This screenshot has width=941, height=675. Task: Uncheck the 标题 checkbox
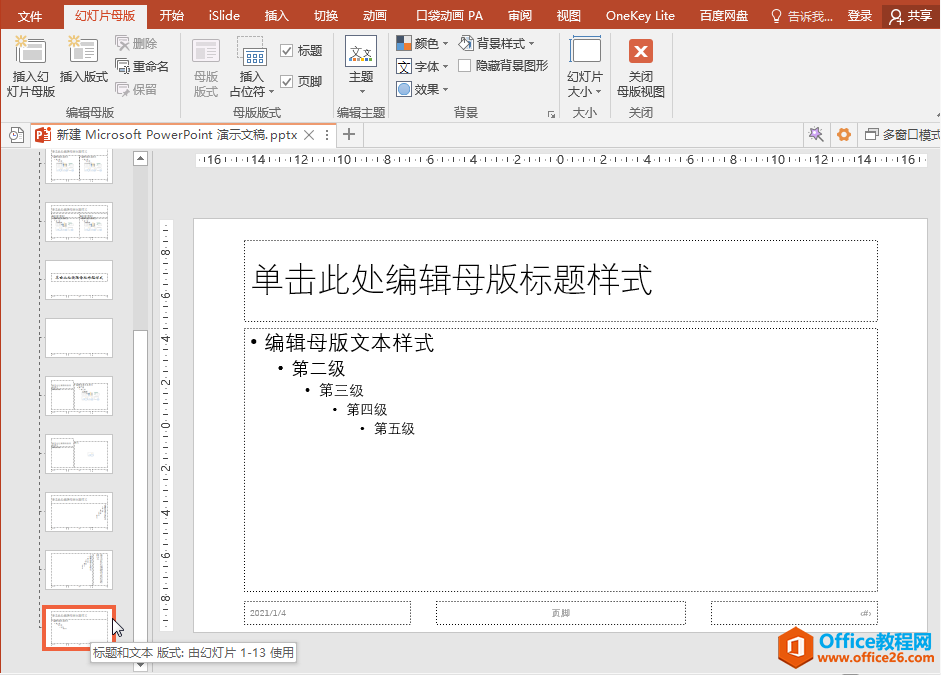click(x=287, y=51)
